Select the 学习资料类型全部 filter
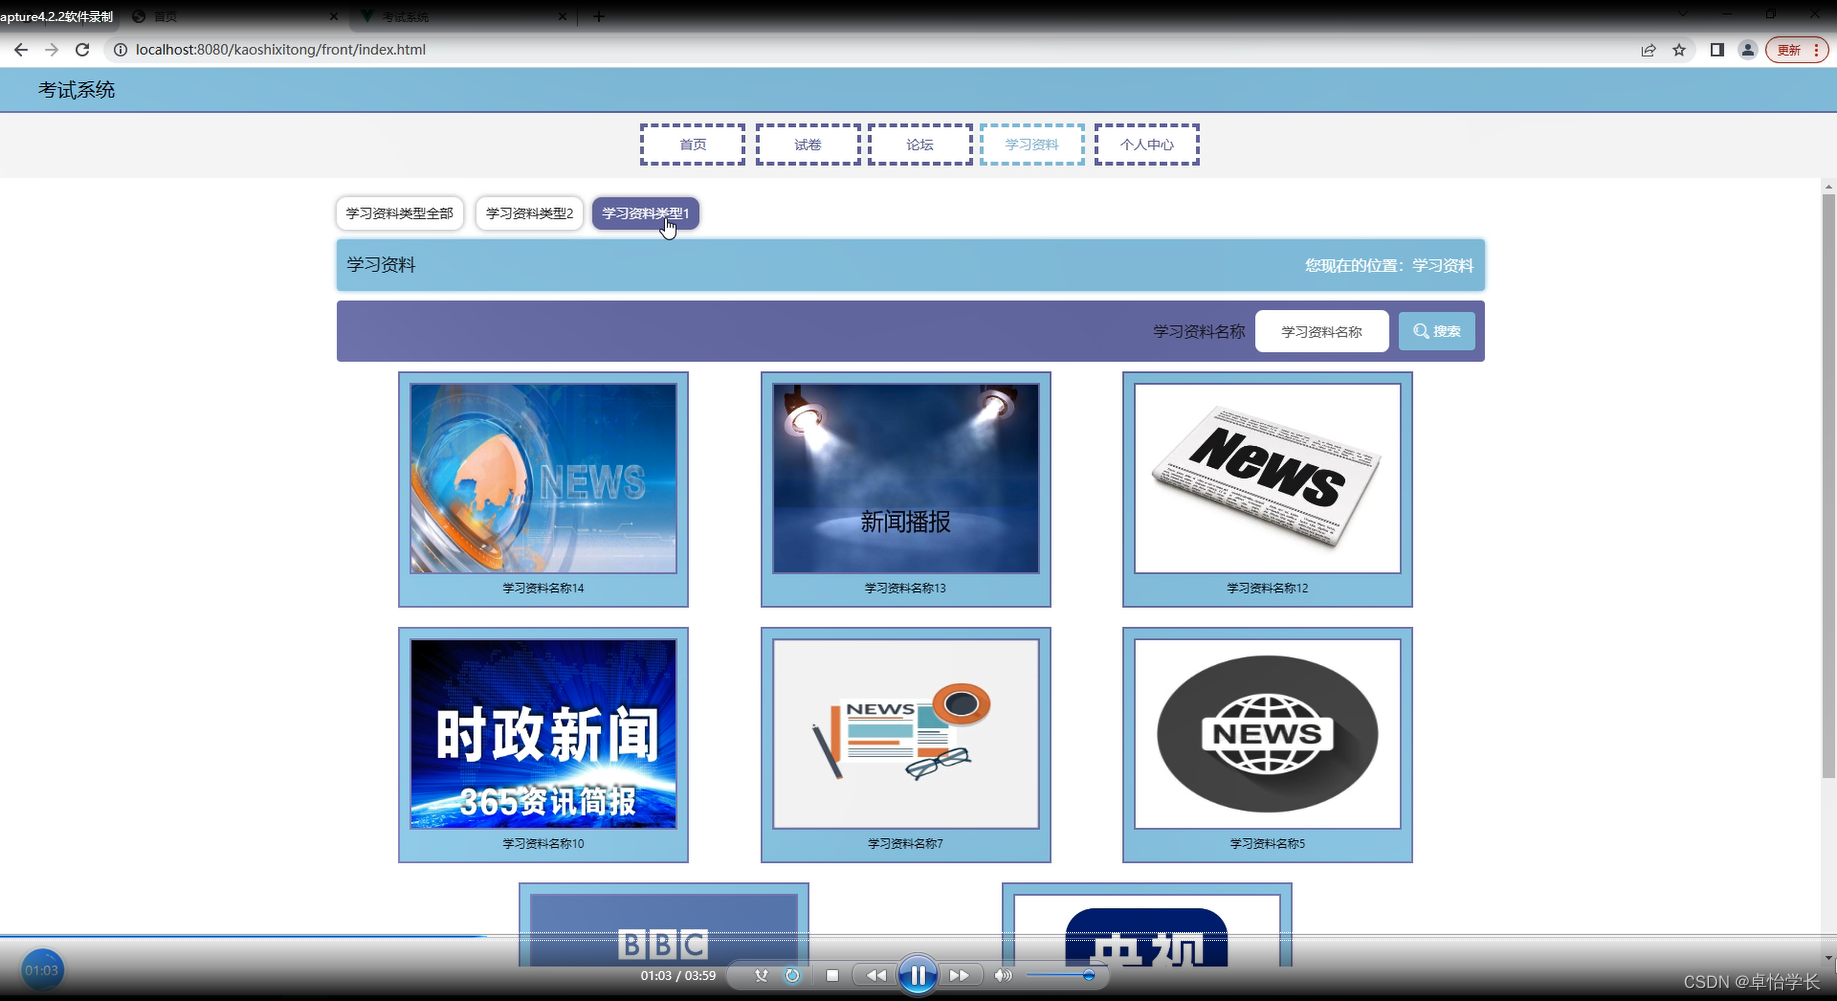Screen dimensions: 1837x1001 [400, 213]
